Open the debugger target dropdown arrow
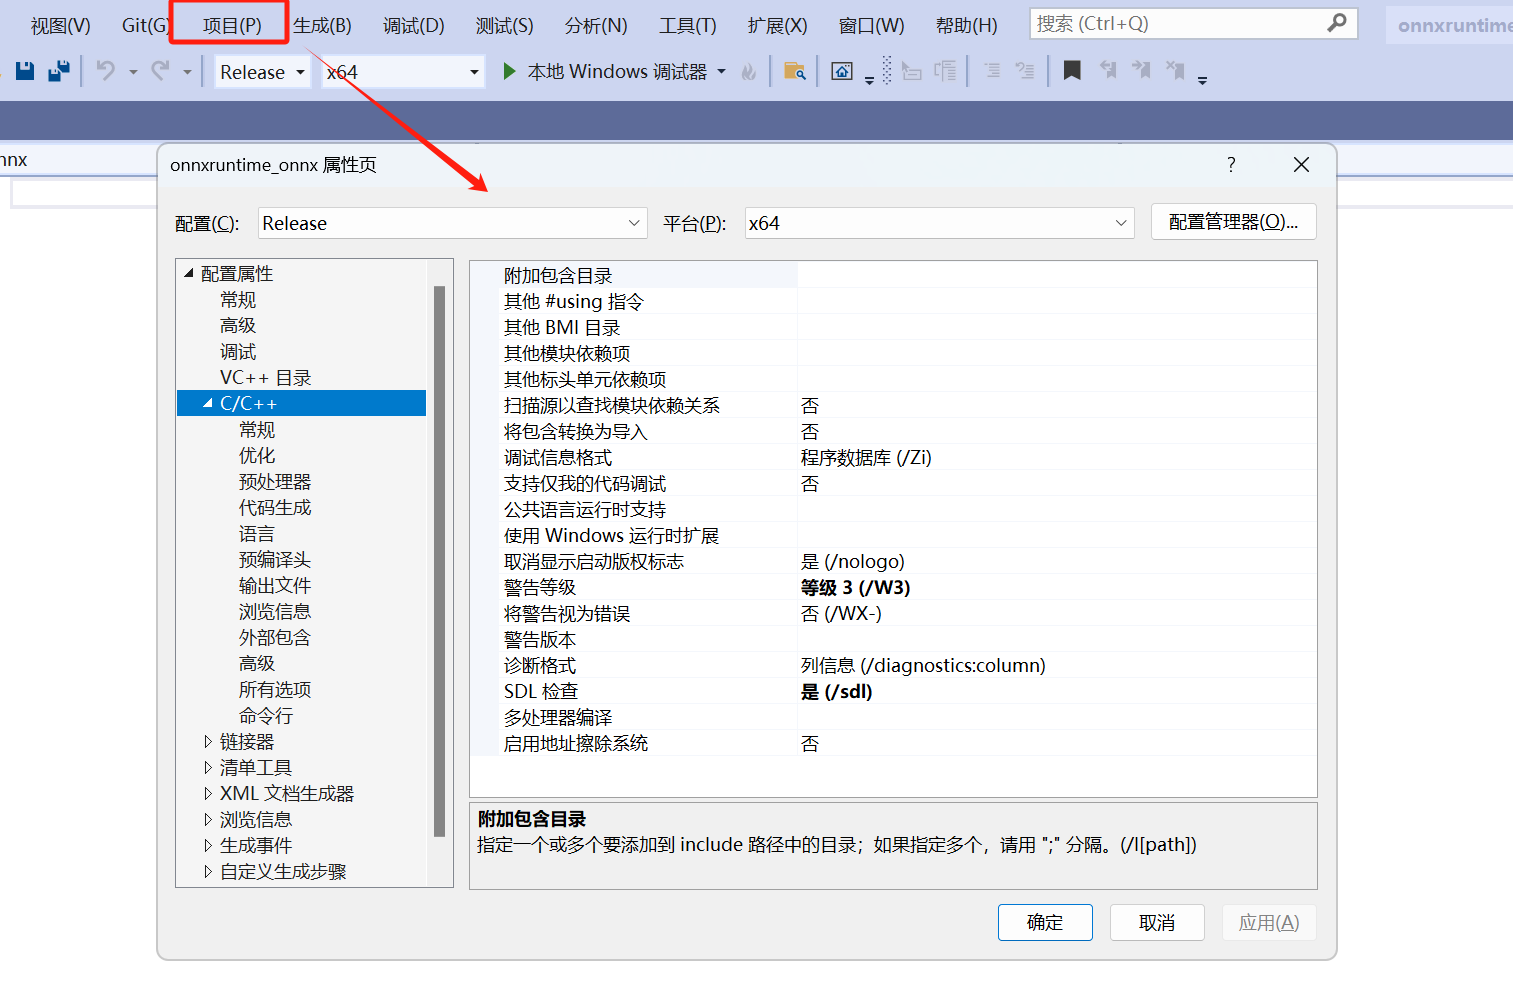 721,72
